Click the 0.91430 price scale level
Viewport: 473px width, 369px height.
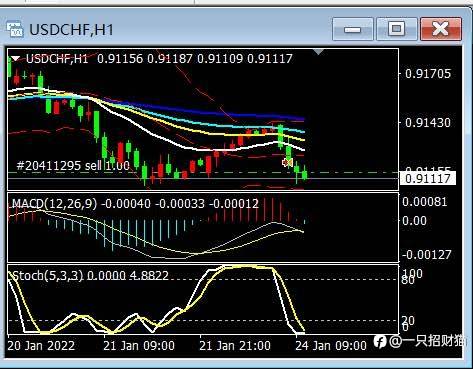pyautogui.click(x=428, y=123)
